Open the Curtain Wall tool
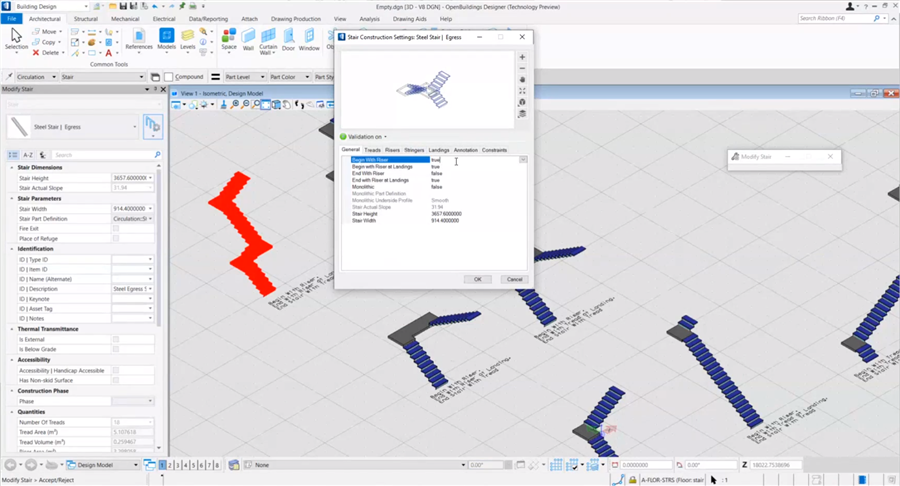Viewport: 900px width, 486px height. click(x=268, y=41)
